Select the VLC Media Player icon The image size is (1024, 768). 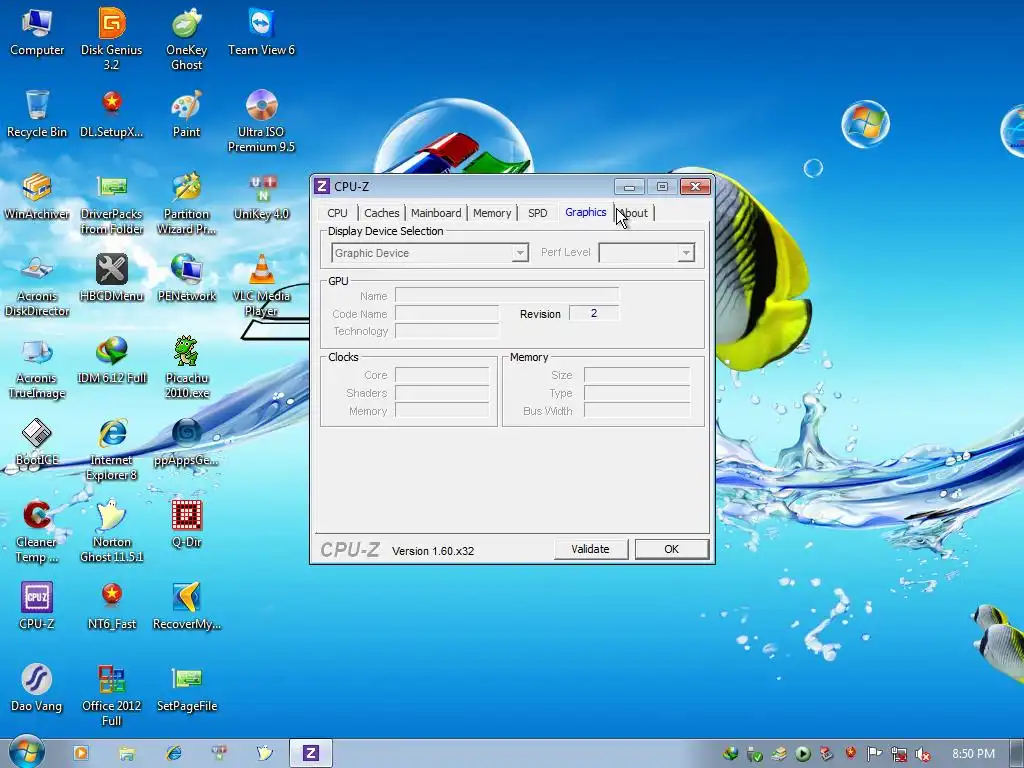click(261, 285)
